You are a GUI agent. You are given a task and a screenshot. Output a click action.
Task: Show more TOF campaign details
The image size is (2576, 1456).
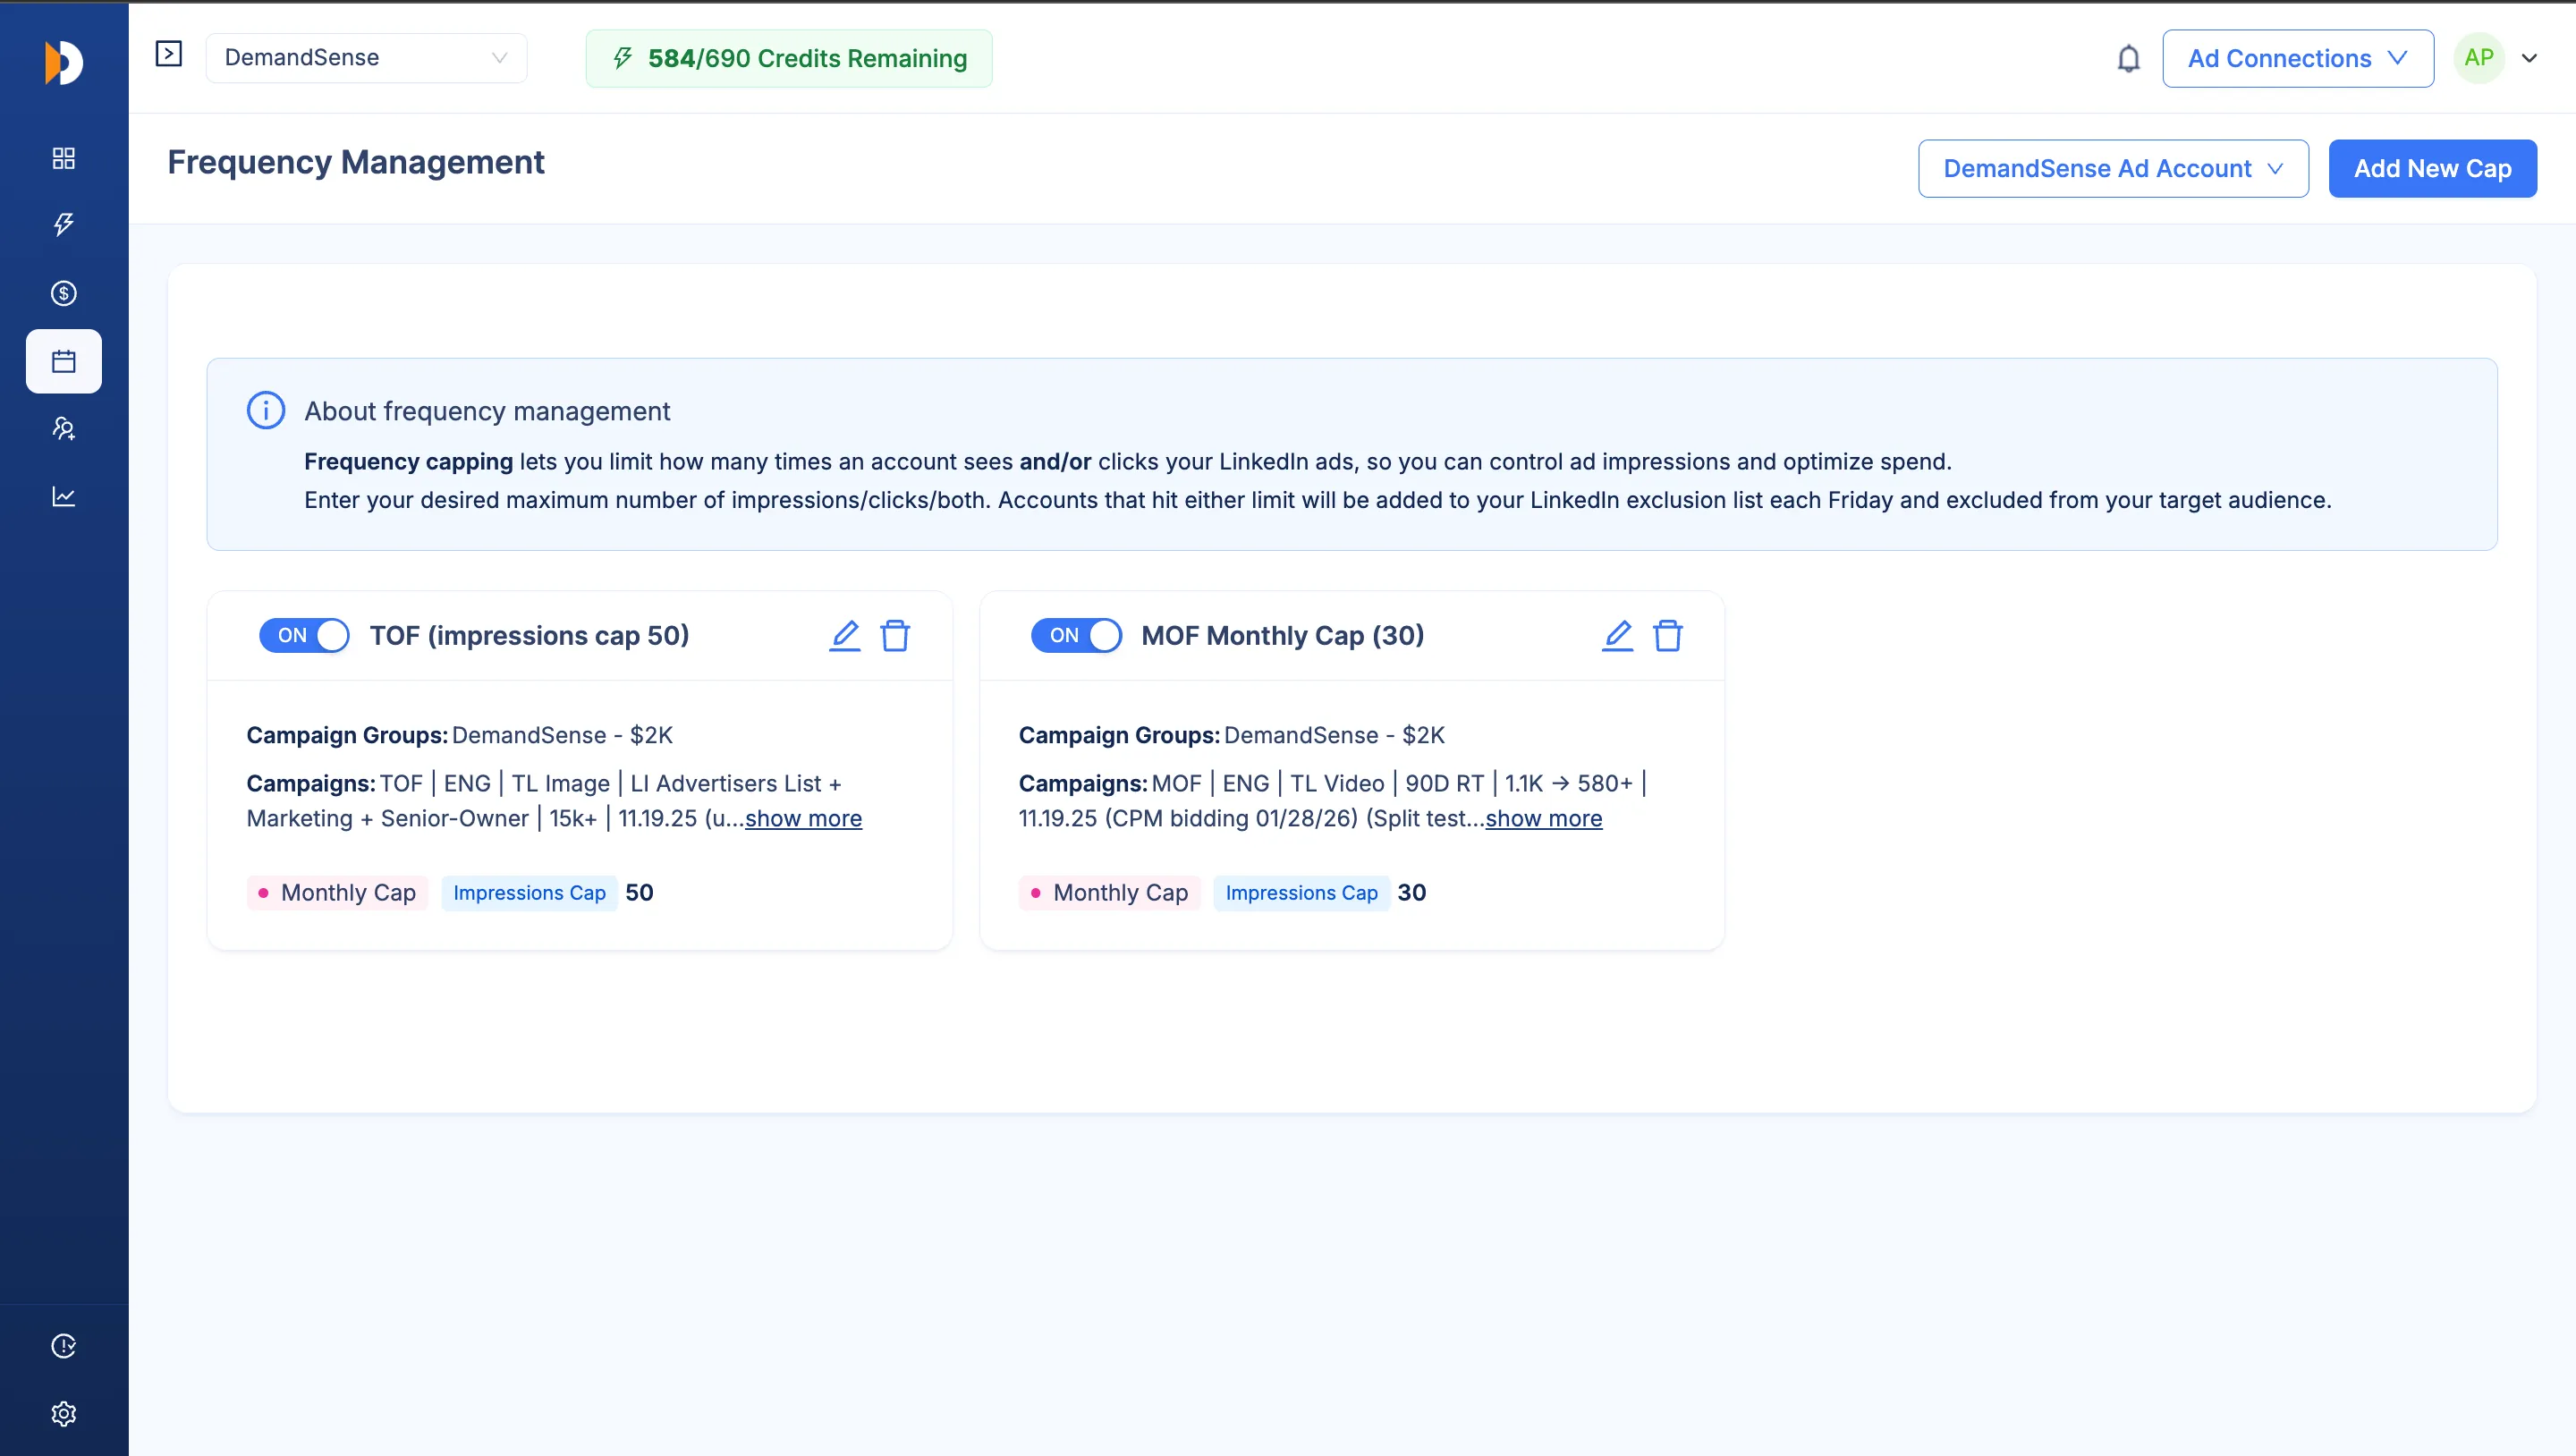[x=803, y=819]
